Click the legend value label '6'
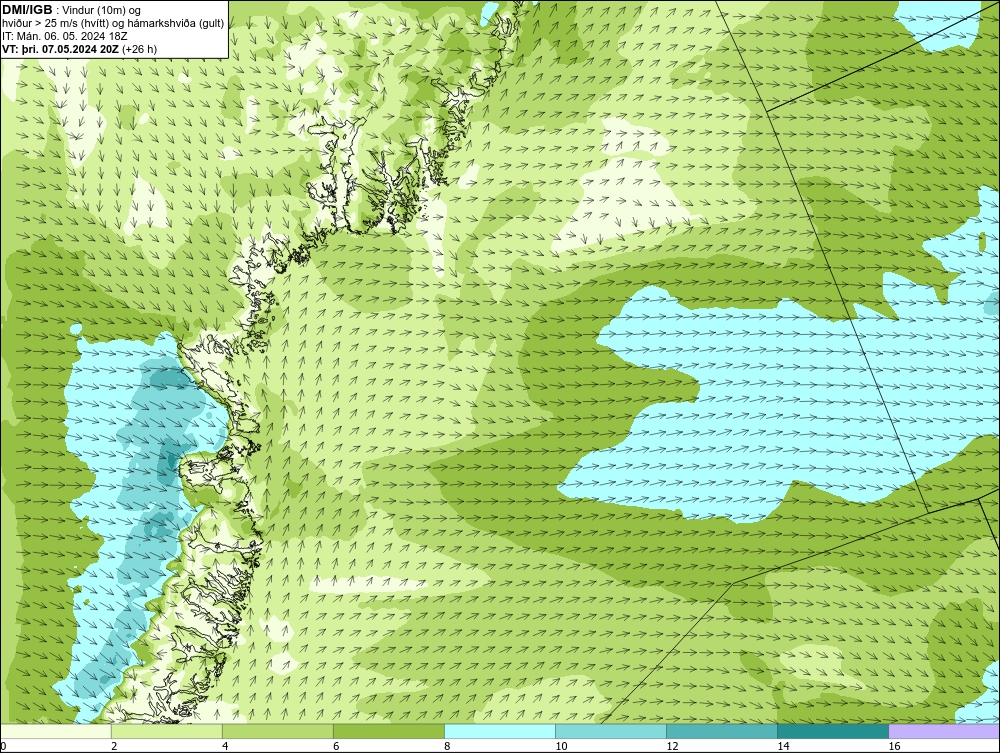 coord(336,746)
